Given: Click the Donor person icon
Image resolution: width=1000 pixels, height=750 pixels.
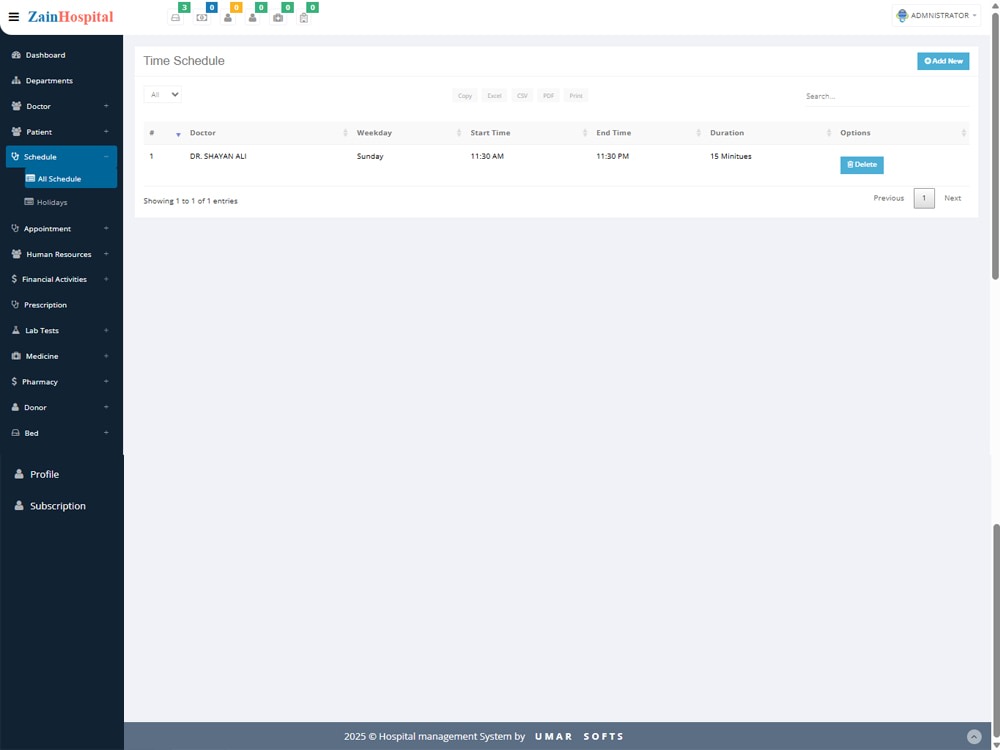Looking at the screenshot, I should (16, 407).
